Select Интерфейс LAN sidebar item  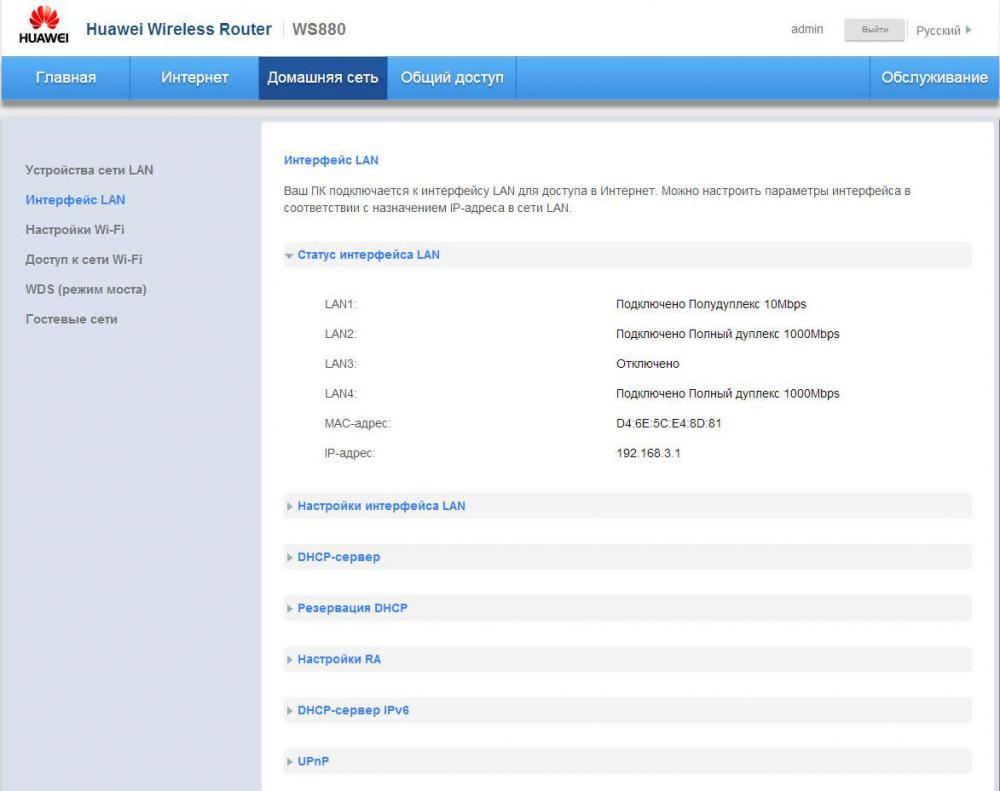tap(75, 200)
